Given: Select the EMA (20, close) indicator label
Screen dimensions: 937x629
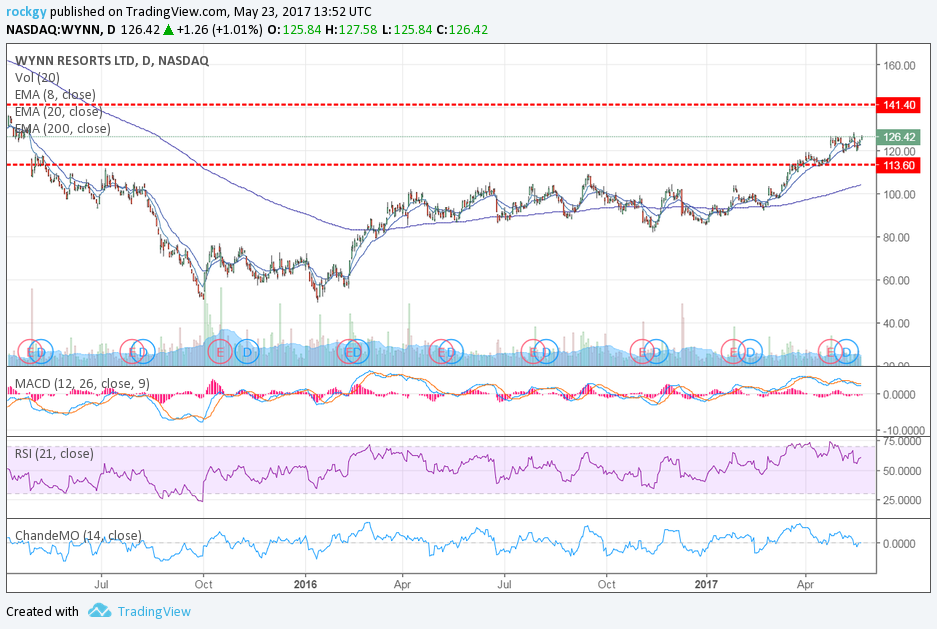Looking at the screenshot, I should (58, 112).
